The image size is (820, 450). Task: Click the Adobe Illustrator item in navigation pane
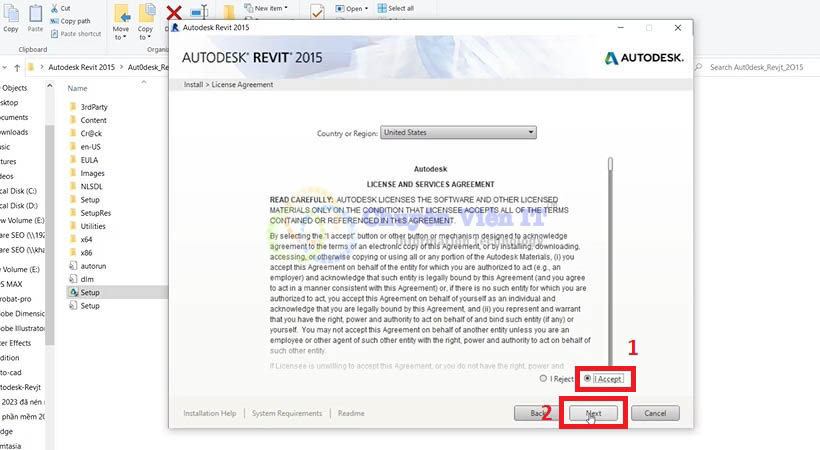point(22,328)
